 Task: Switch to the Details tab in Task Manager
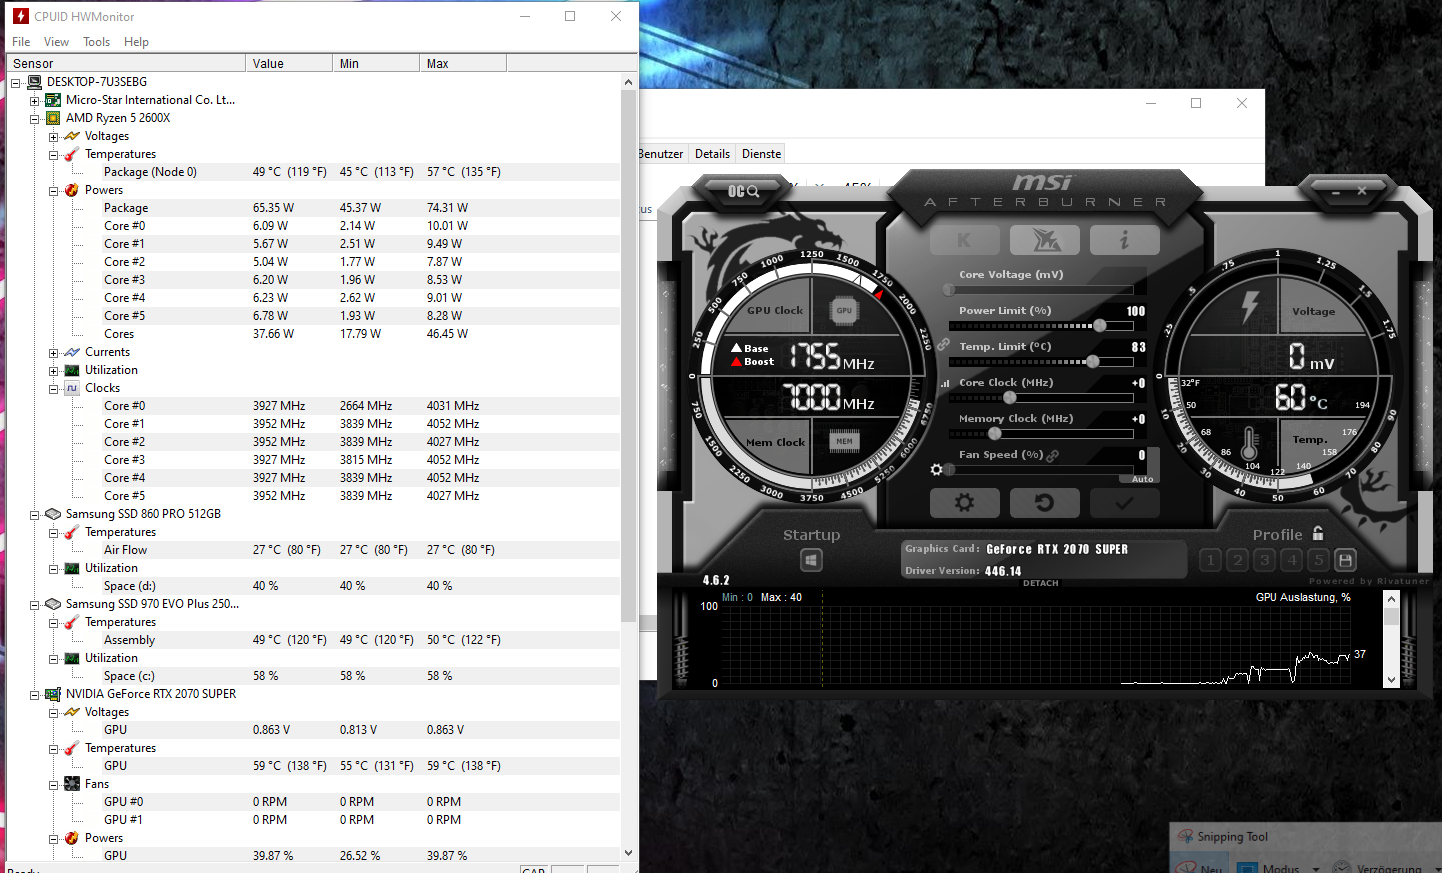click(712, 154)
